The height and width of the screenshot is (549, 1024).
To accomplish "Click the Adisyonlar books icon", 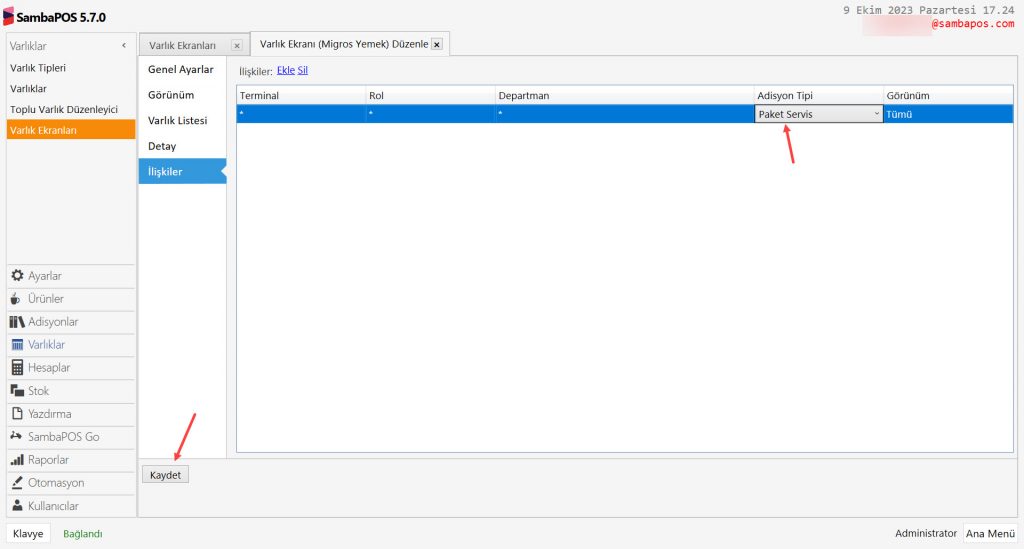I will pyautogui.click(x=17, y=322).
